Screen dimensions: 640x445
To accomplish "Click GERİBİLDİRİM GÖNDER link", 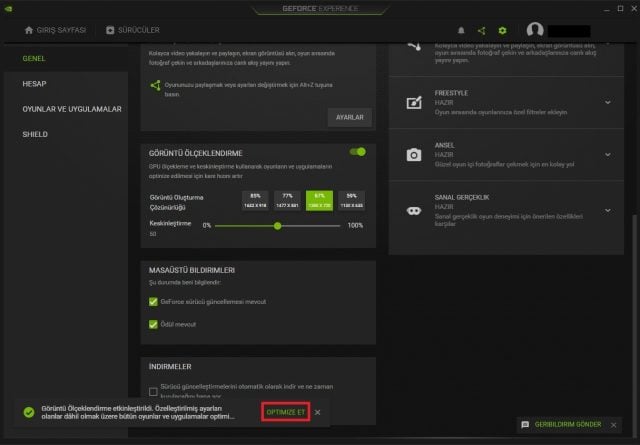I will 568,425.
